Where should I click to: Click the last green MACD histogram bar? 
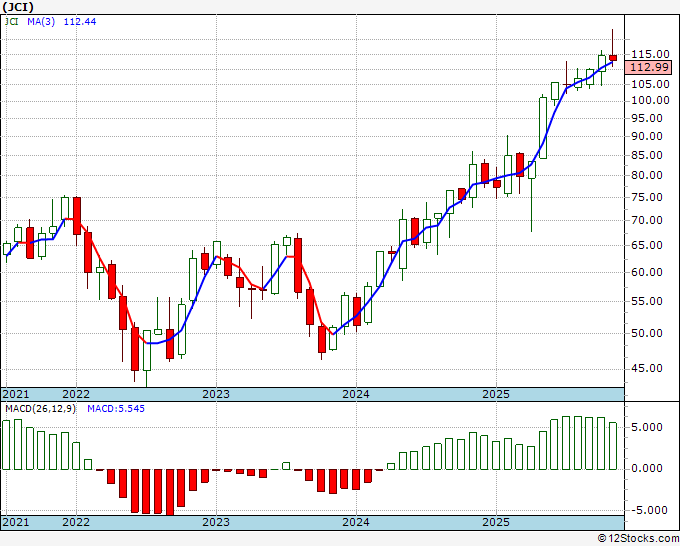click(613, 446)
